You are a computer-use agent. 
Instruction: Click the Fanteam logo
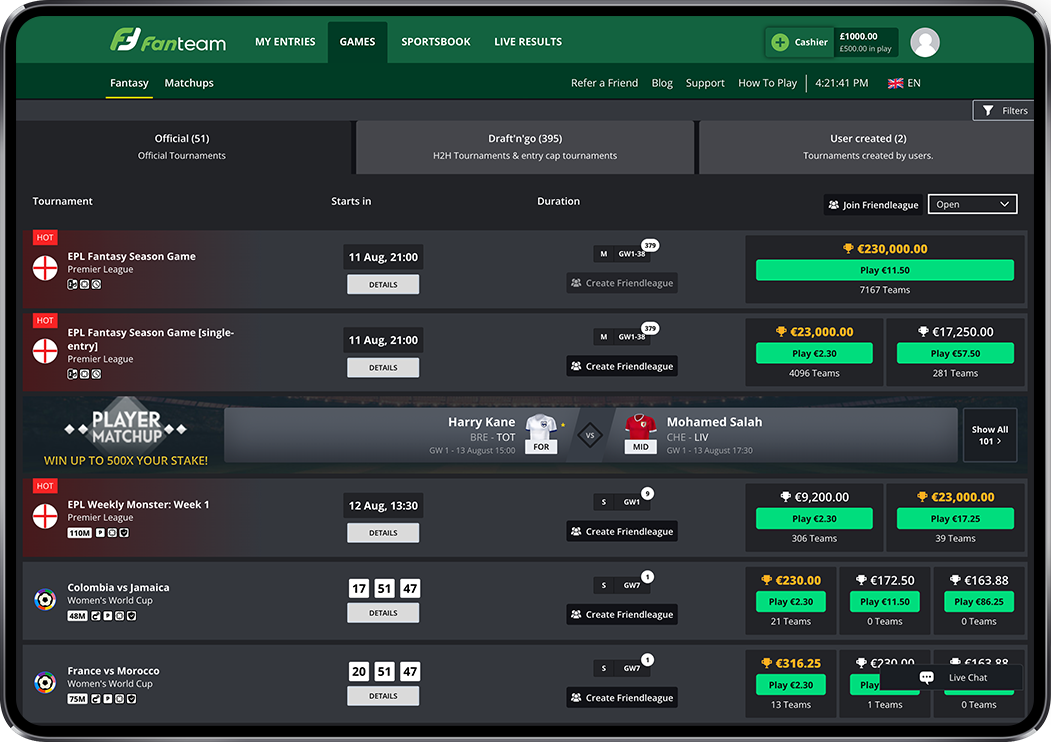pos(168,41)
